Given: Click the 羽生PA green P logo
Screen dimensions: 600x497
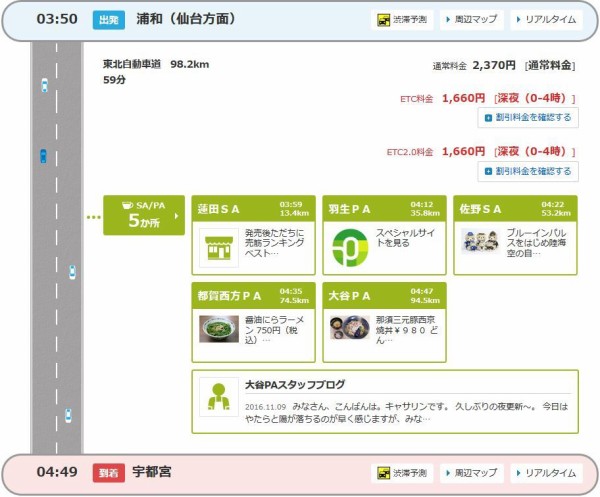Looking at the screenshot, I should (350, 248).
